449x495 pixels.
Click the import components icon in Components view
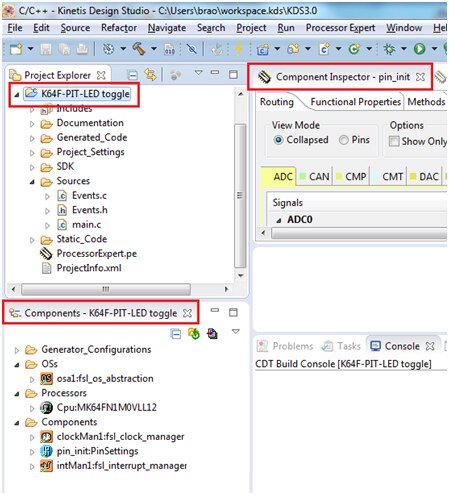click(x=212, y=333)
